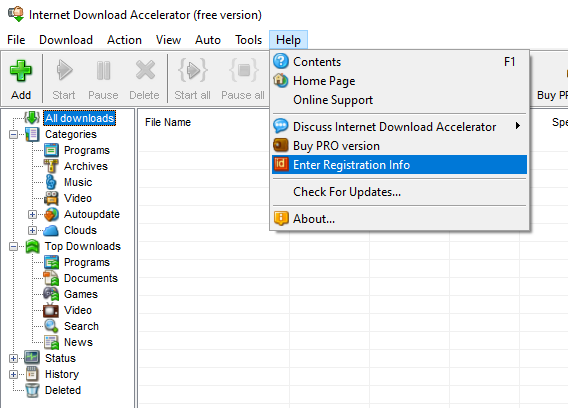This screenshot has height=408, width=568.
Task: Open the Action menu
Action: [x=124, y=39]
